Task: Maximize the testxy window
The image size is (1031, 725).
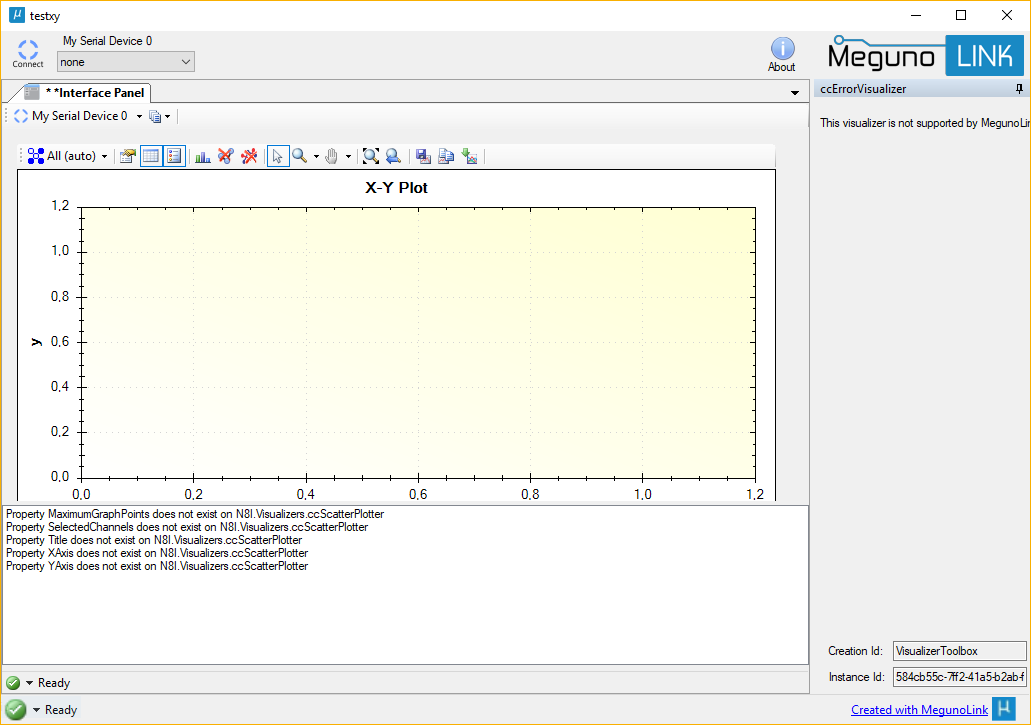Action: (961, 15)
